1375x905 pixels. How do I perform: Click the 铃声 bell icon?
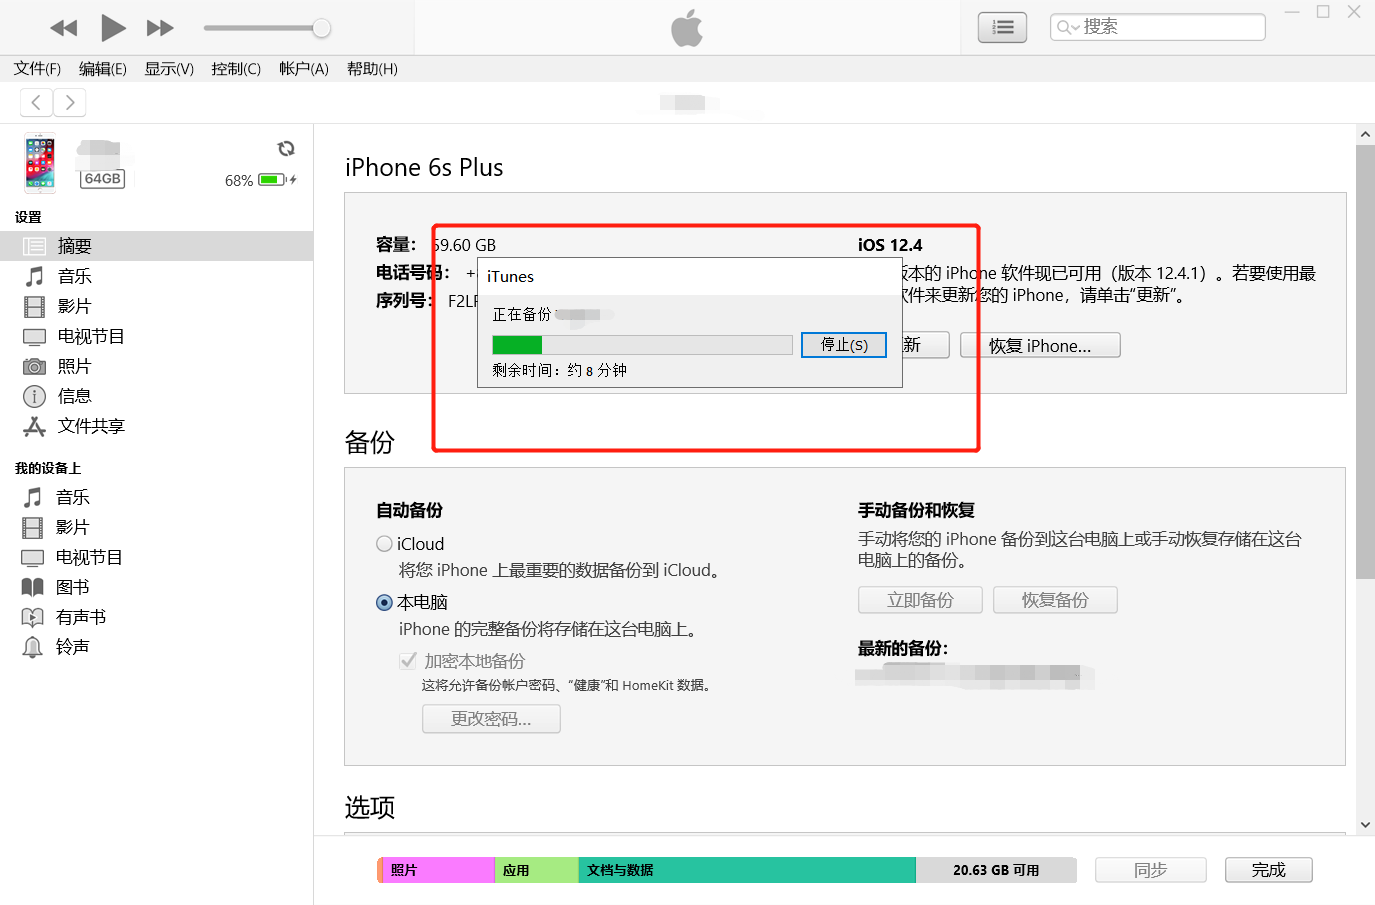33,647
